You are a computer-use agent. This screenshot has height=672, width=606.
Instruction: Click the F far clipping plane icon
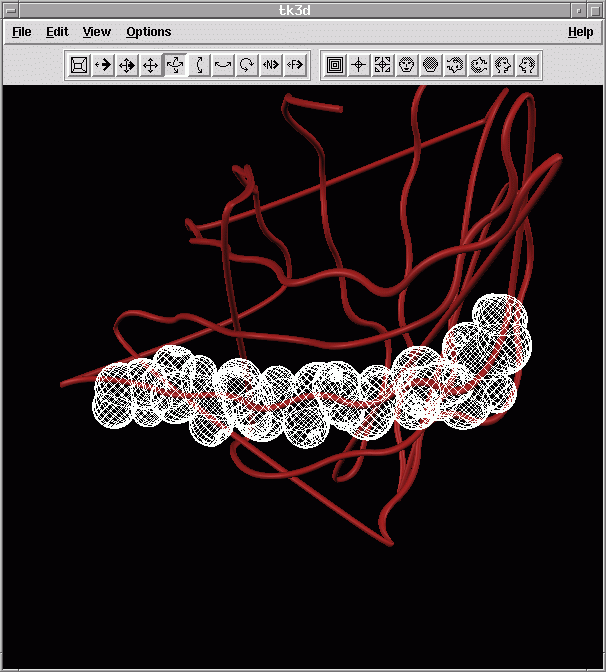coord(295,65)
